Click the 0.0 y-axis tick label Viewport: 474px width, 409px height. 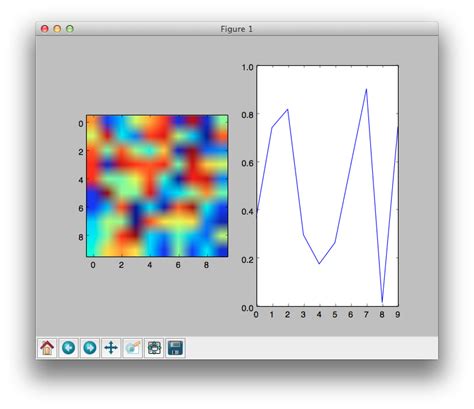pos(247,308)
